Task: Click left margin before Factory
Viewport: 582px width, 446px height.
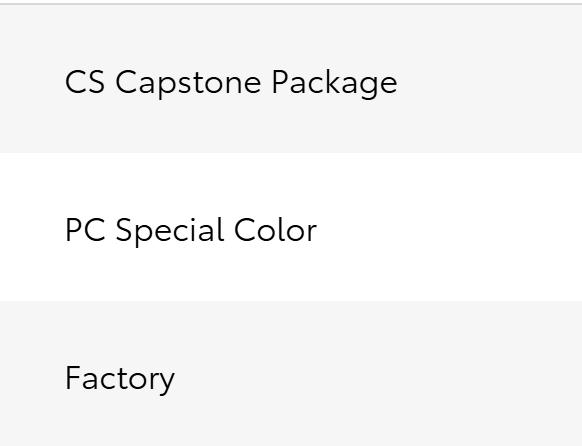Action: pos(32,378)
